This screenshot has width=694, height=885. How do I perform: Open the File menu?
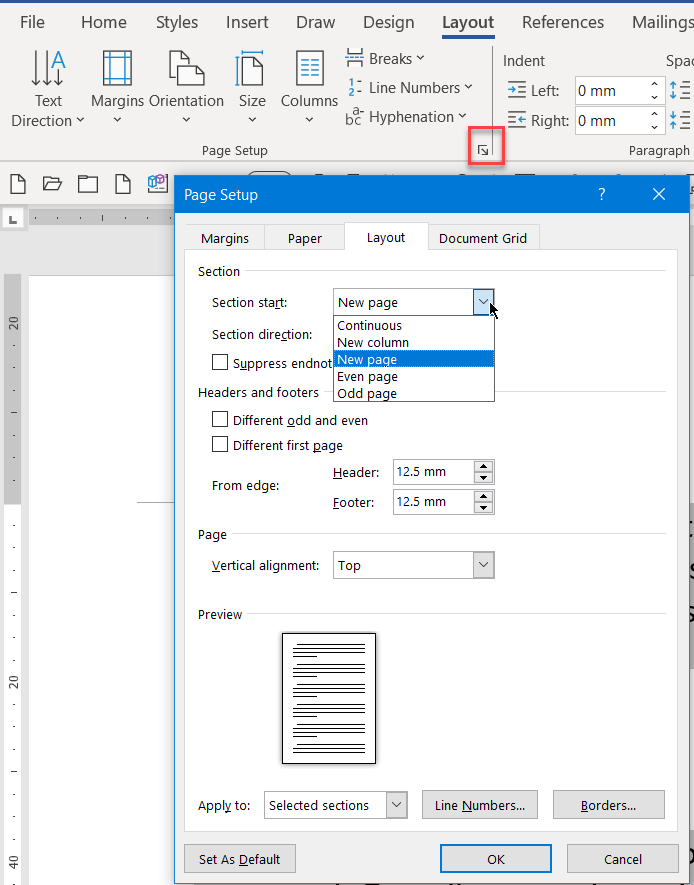(x=32, y=23)
